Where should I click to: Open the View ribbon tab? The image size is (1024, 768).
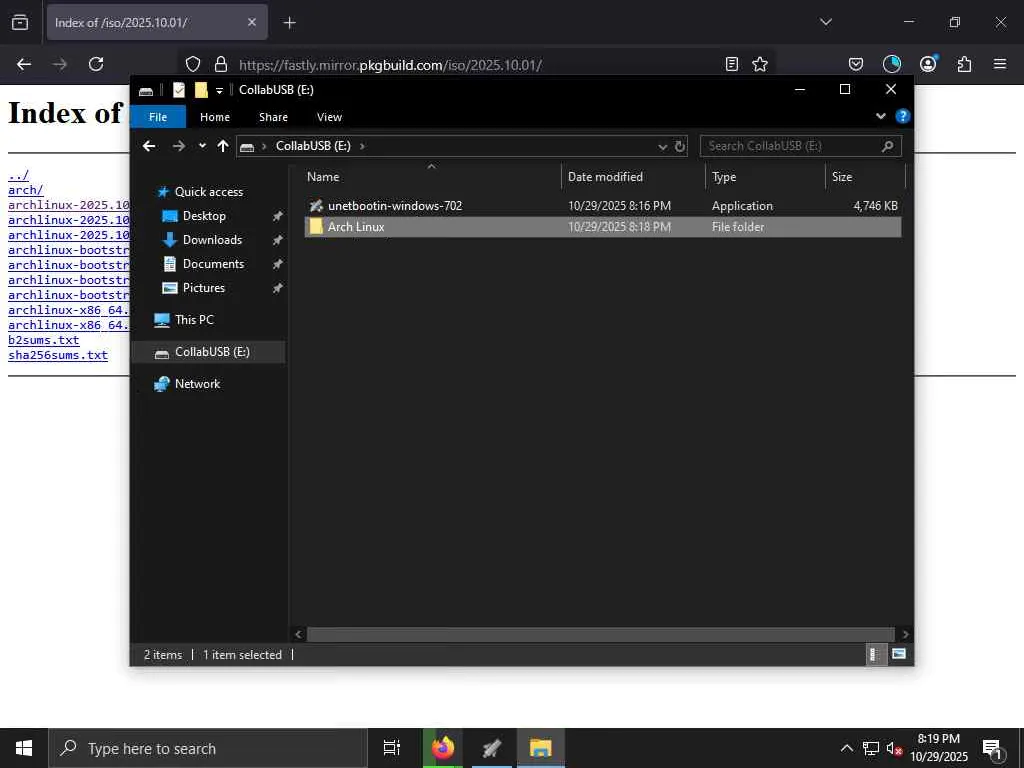point(329,117)
